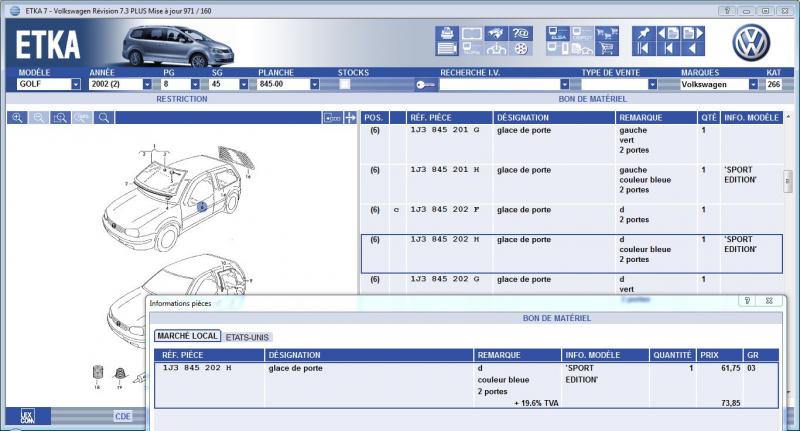
Task: Zoom in on the illustration
Action: click(x=17, y=118)
